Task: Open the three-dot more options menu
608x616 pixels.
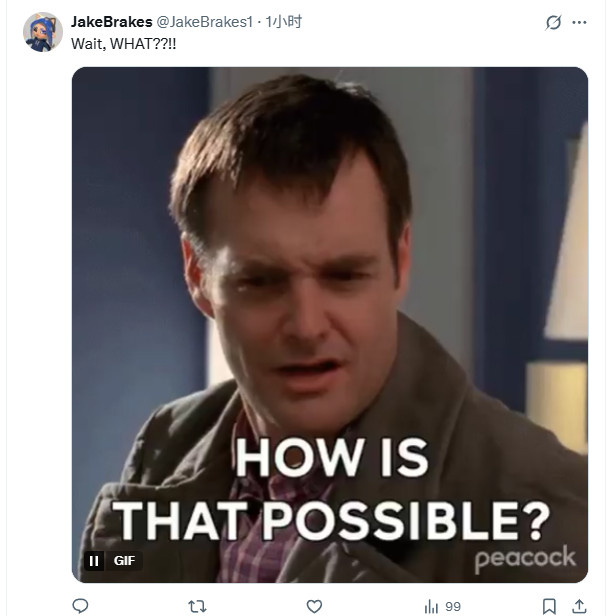Action: [x=579, y=22]
